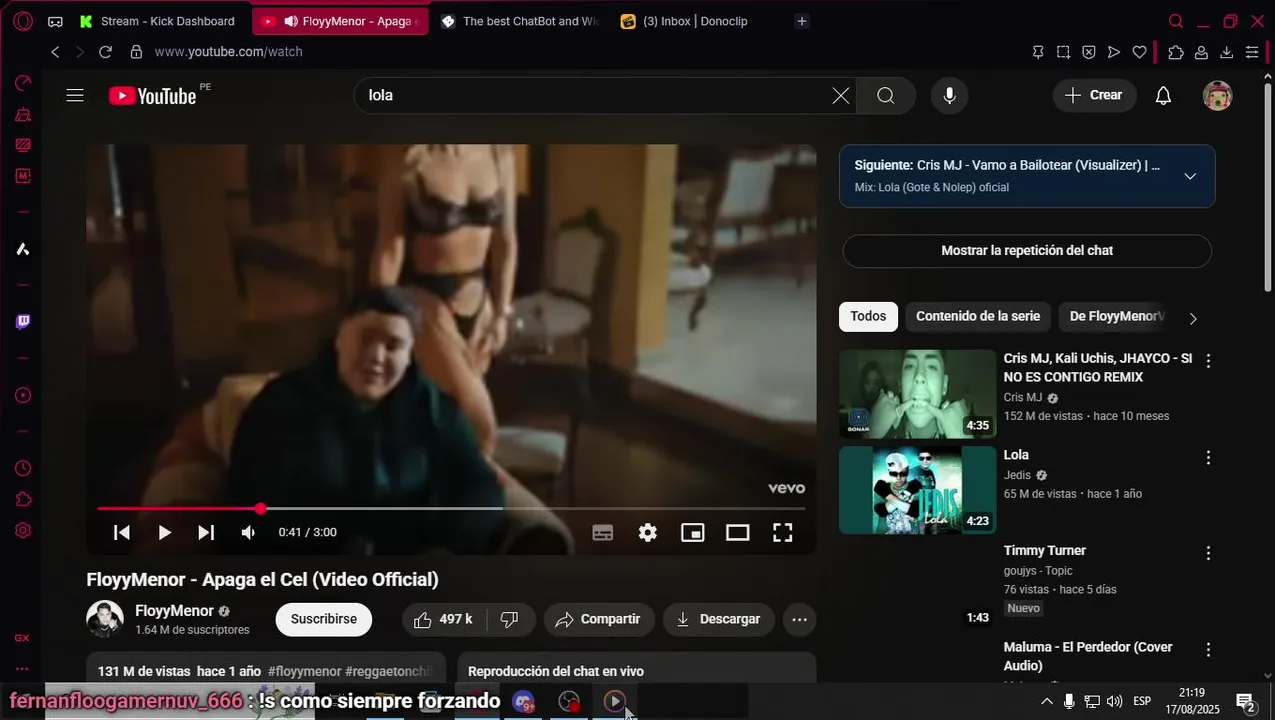Image resolution: width=1275 pixels, height=720 pixels.
Task: Open Easy Setup sliders icon
Action: click(1252, 52)
